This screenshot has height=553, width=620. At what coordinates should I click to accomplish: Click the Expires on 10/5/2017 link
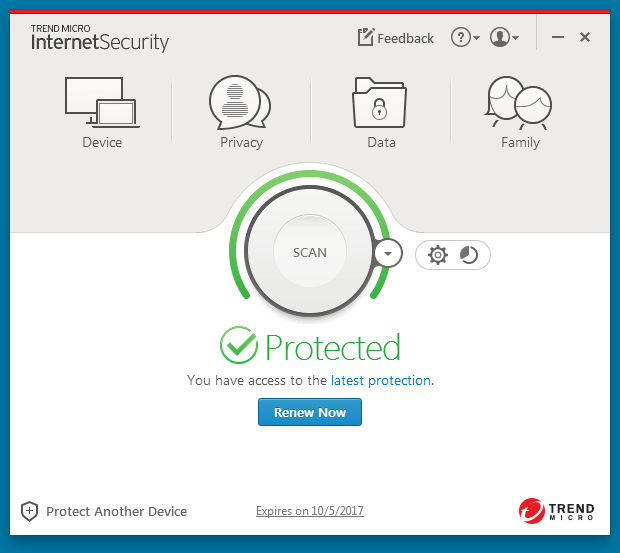point(310,511)
